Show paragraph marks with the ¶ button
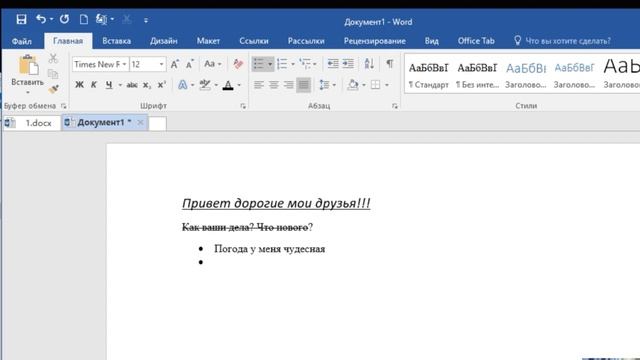 click(390, 64)
